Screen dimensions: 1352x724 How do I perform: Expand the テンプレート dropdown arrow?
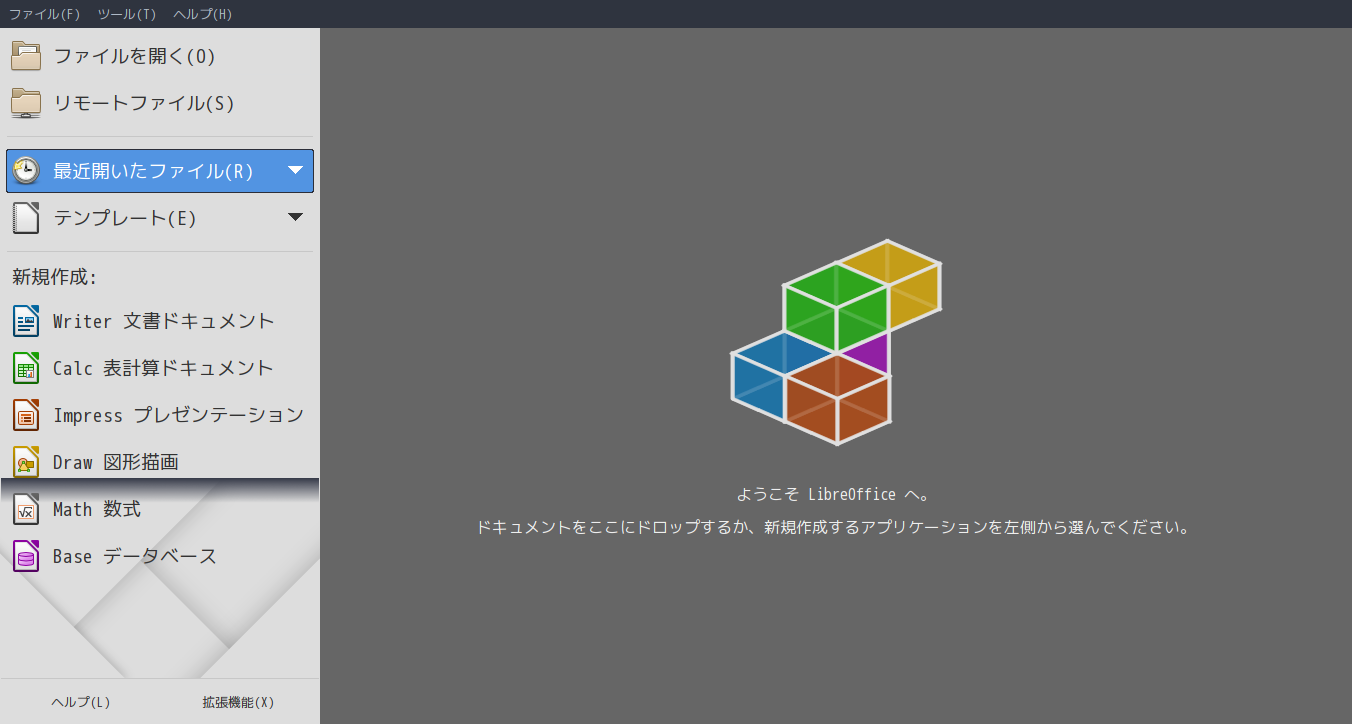pos(295,217)
